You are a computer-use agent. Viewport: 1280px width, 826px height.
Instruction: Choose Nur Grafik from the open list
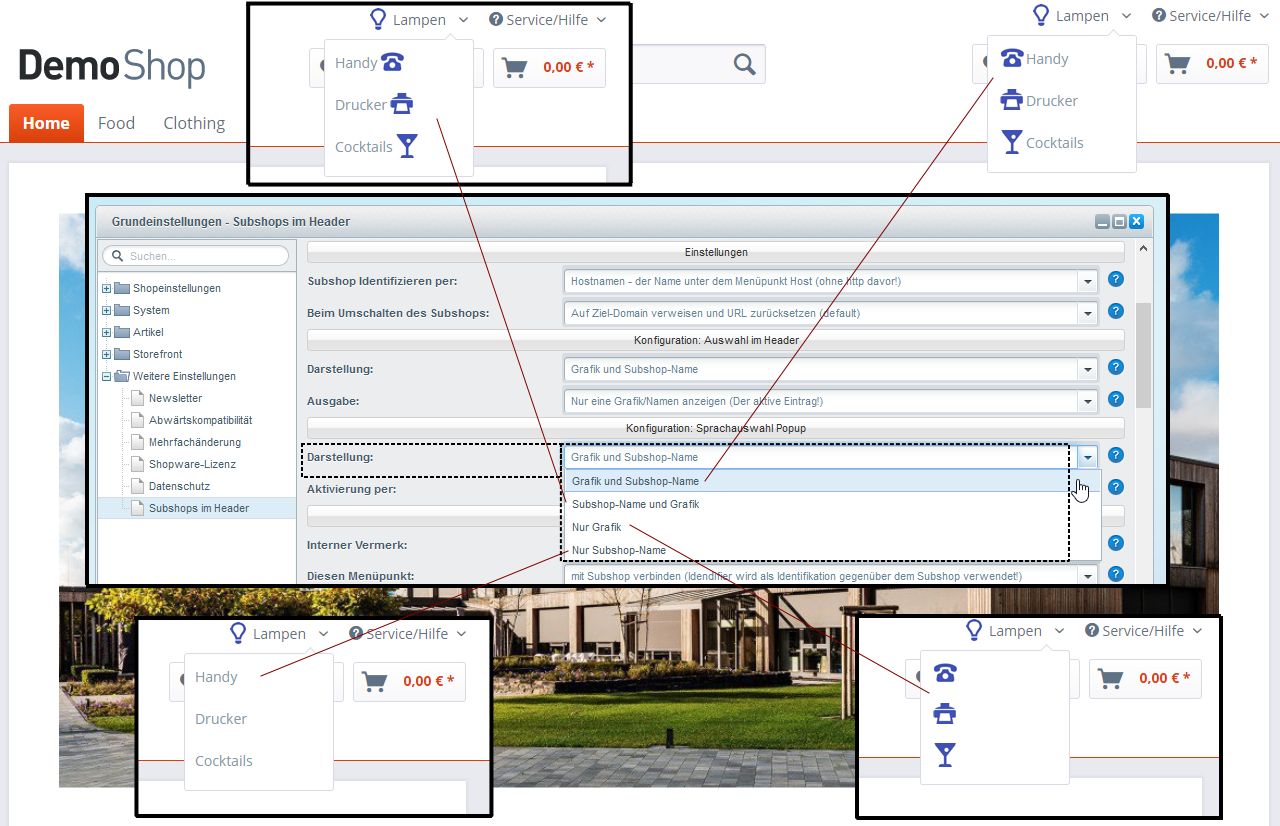click(831, 527)
